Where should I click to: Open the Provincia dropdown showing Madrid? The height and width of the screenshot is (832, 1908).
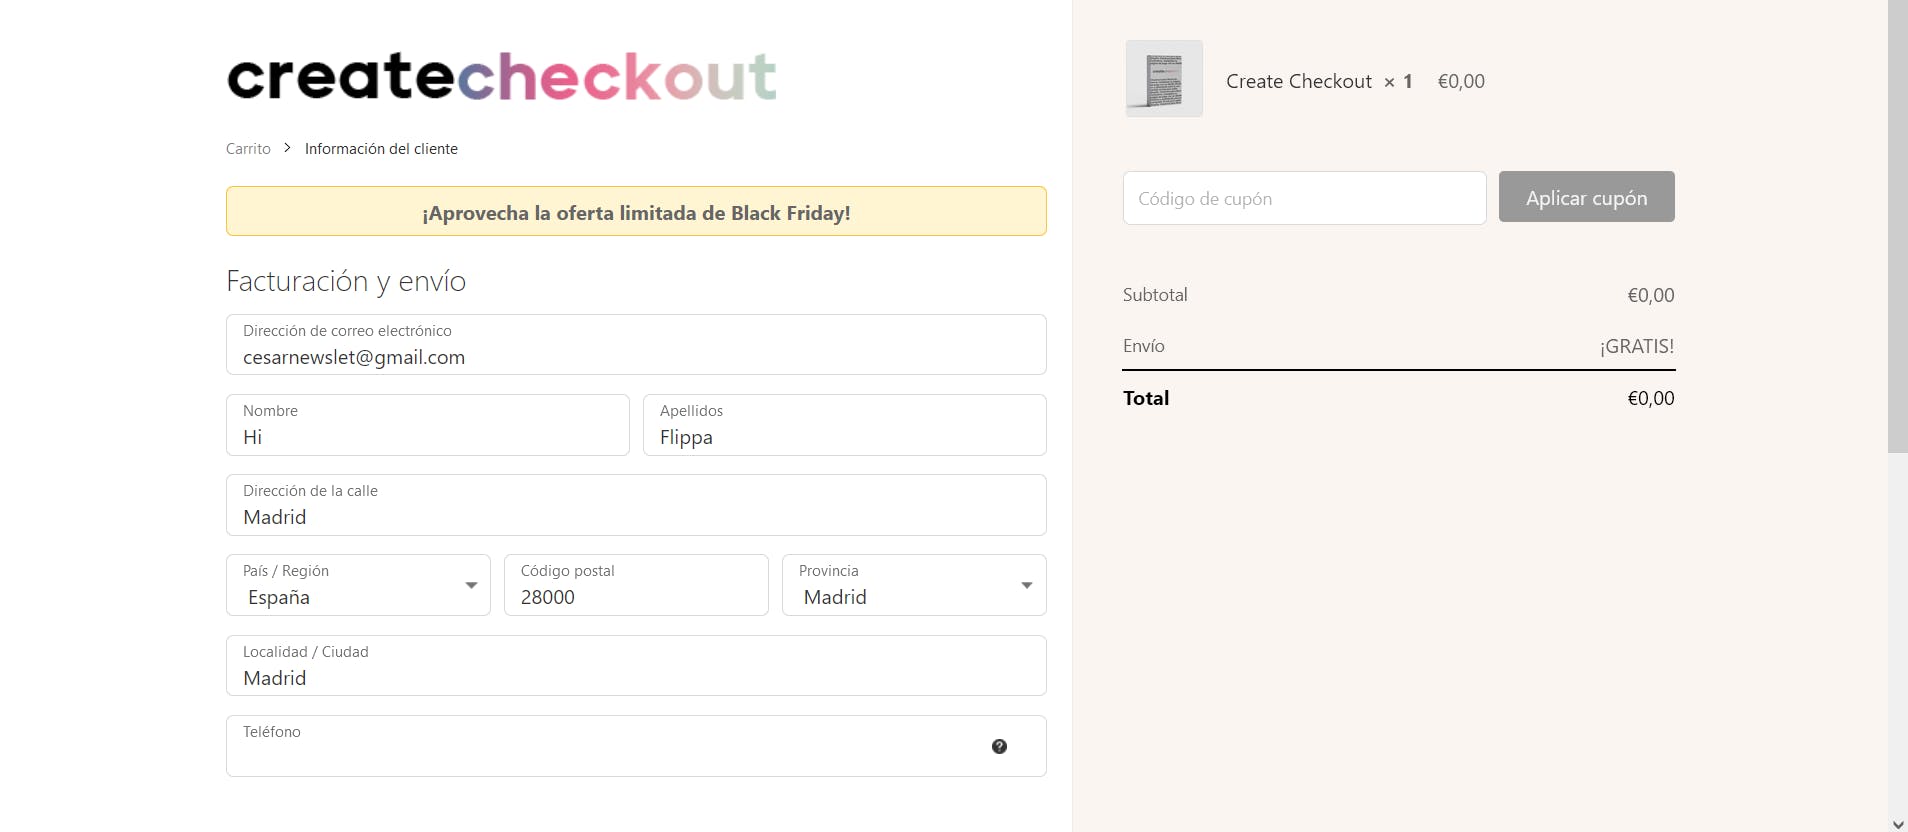(914, 585)
